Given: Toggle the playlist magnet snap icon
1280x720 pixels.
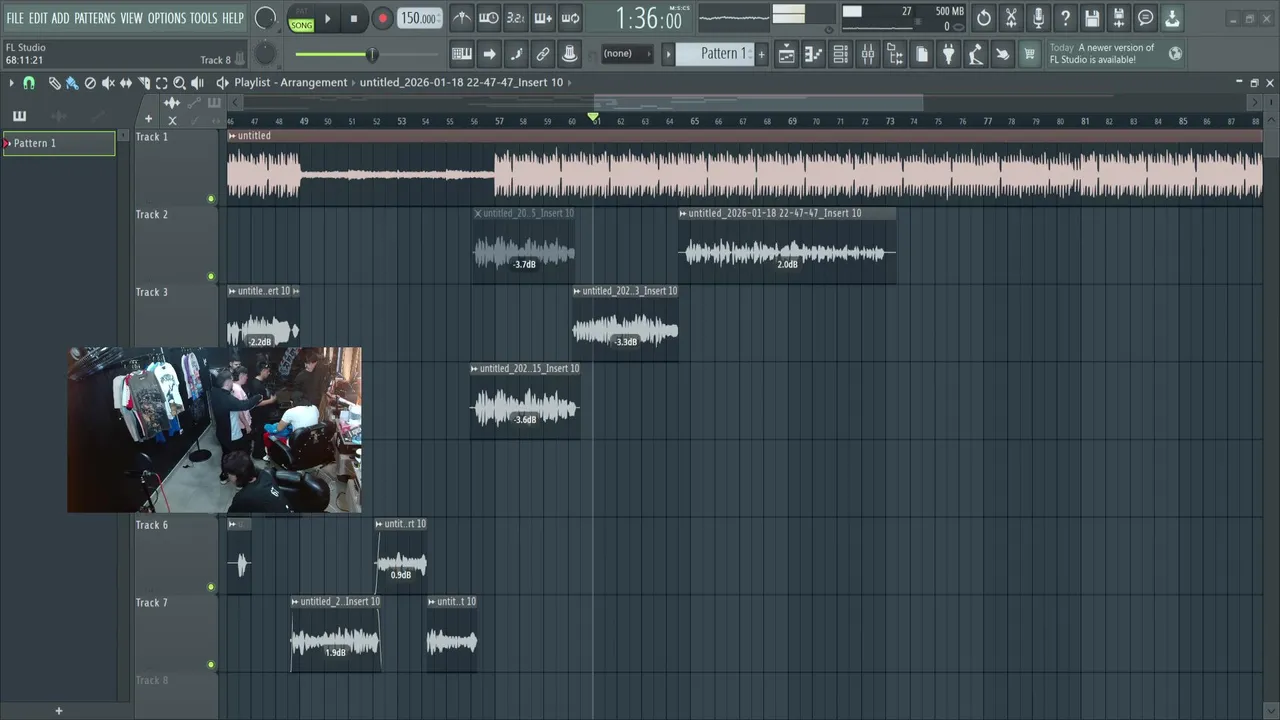Looking at the screenshot, I should [29, 83].
